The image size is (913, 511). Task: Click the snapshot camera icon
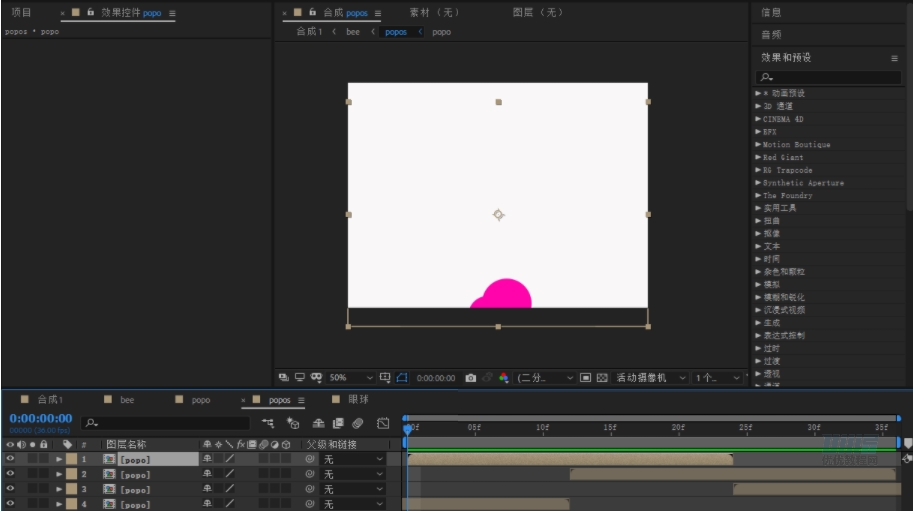(470, 378)
